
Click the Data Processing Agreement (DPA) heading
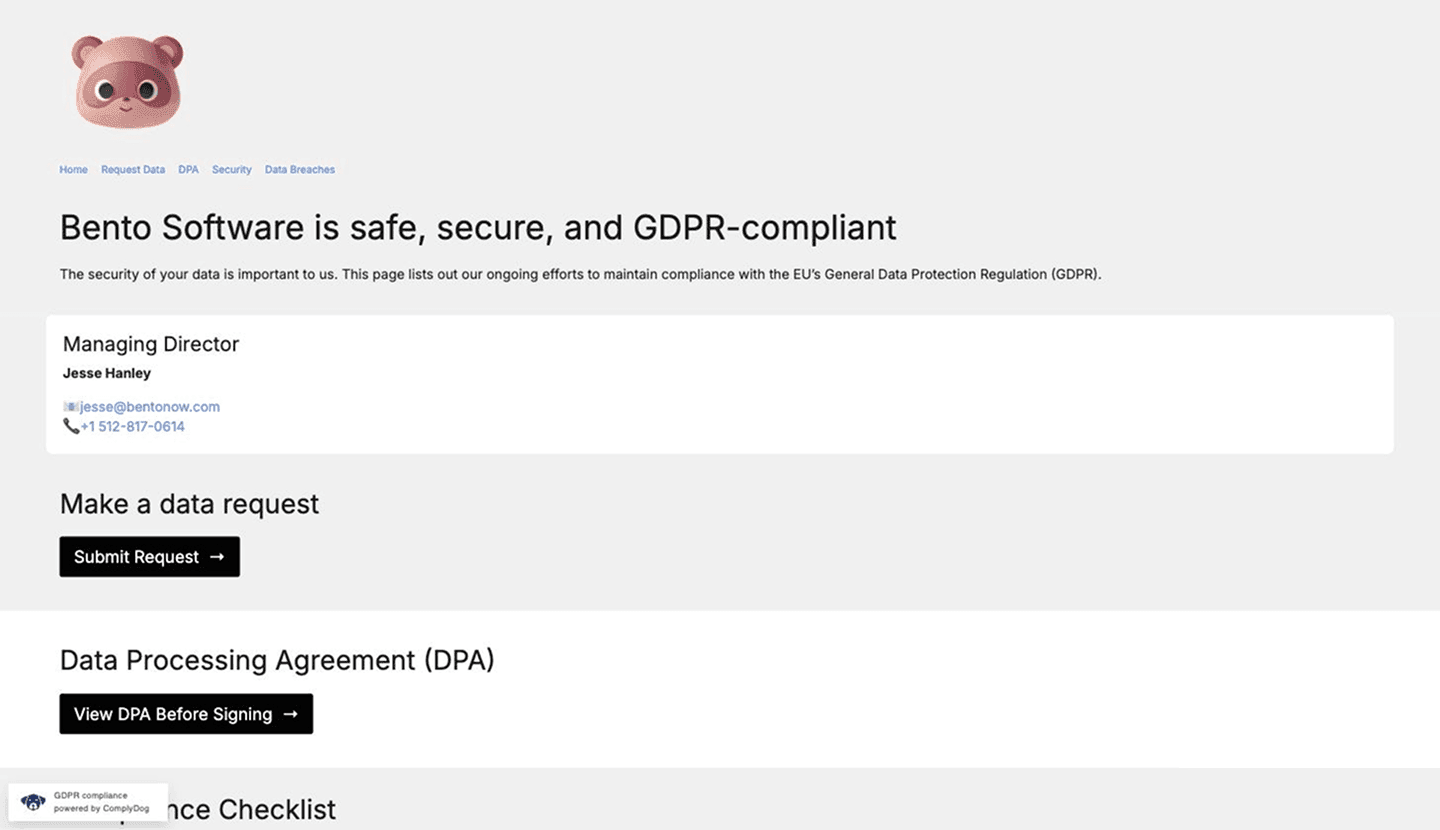[277, 661]
